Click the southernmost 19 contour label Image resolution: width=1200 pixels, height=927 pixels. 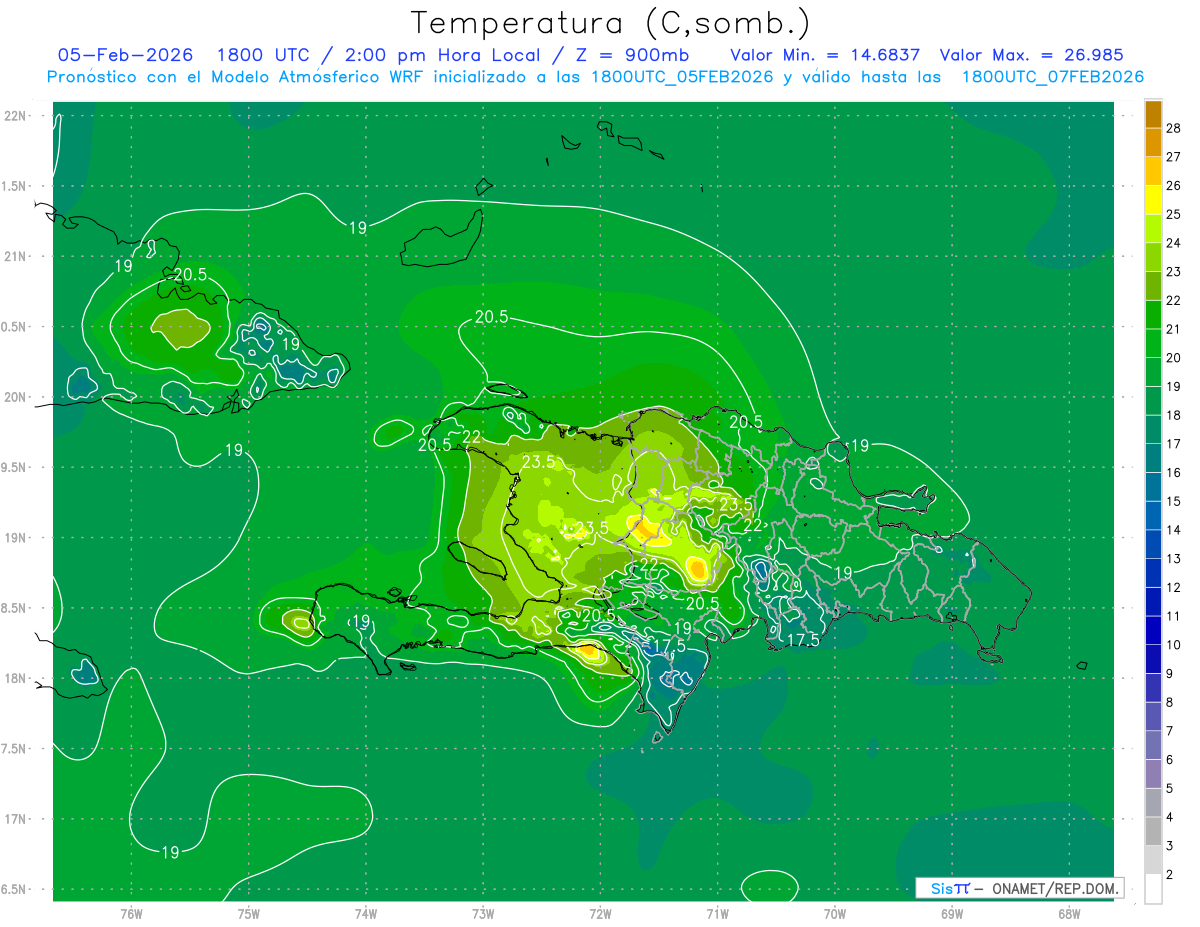click(x=170, y=852)
